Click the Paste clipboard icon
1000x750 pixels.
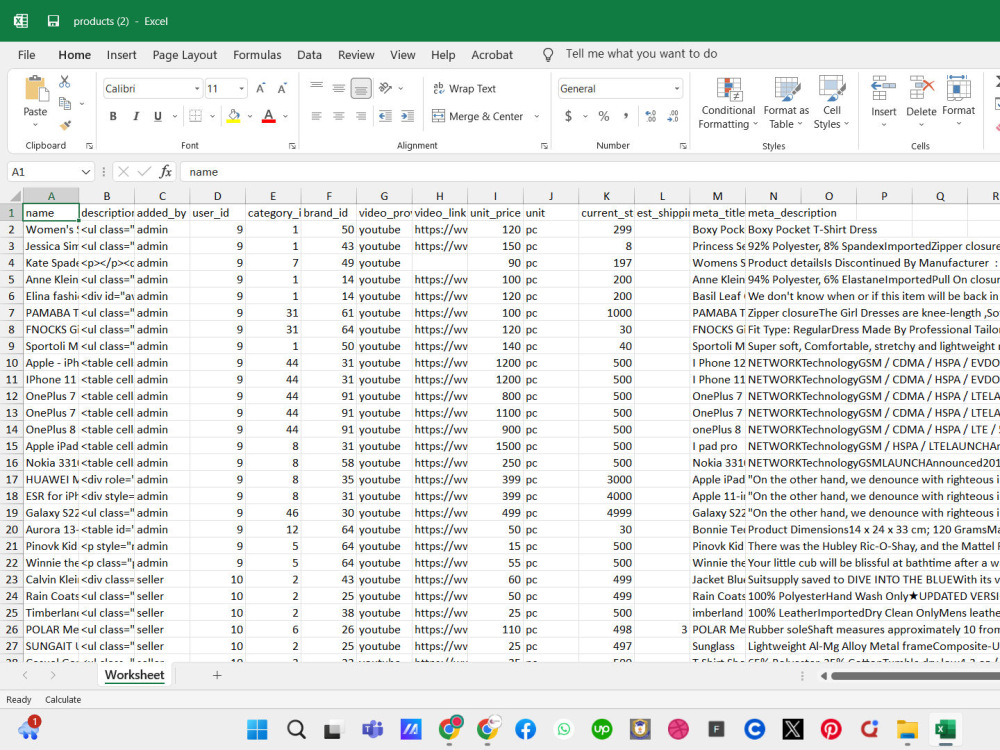(36, 89)
